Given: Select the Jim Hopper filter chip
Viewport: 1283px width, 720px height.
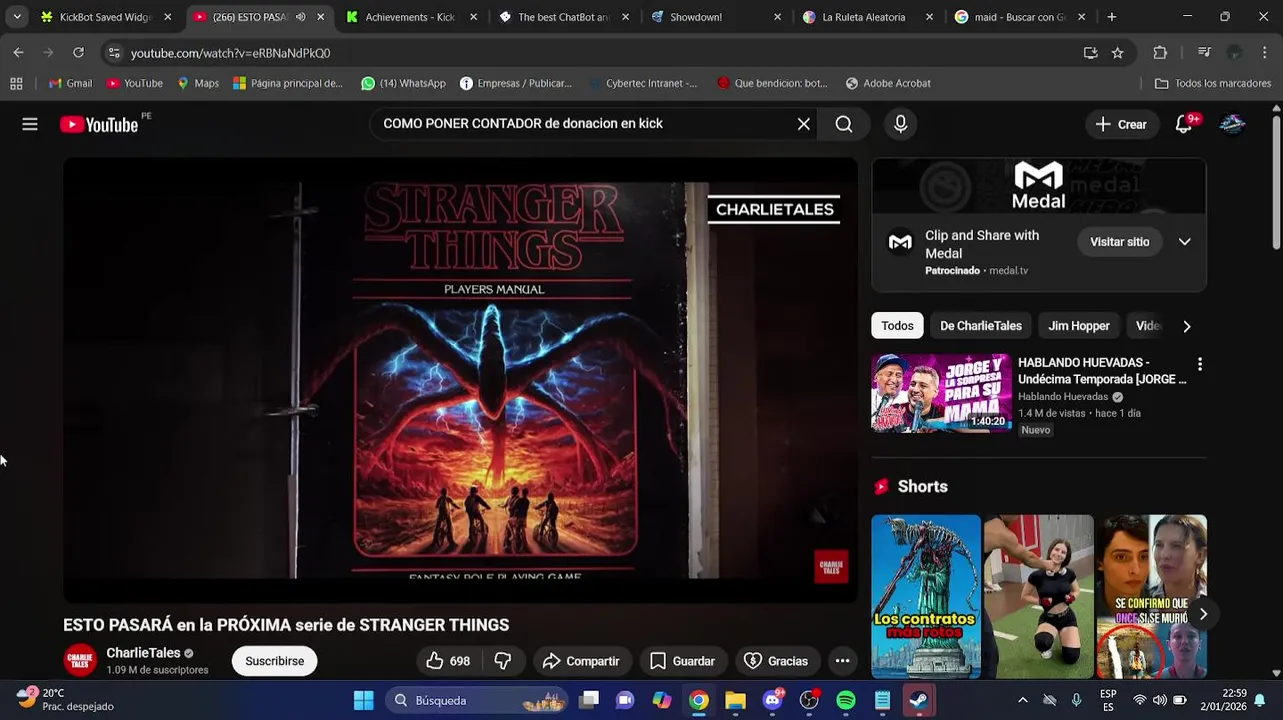Looking at the screenshot, I should point(1079,326).
